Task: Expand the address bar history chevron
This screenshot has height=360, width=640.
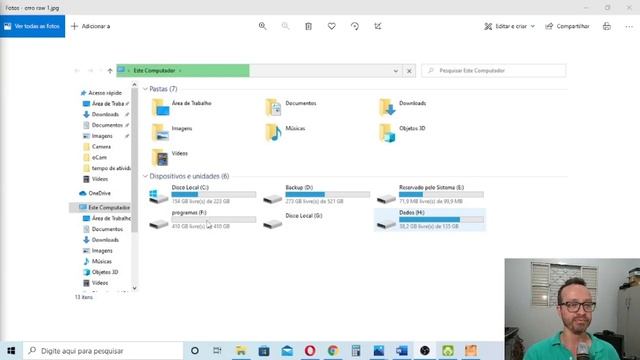Action: 396,71
